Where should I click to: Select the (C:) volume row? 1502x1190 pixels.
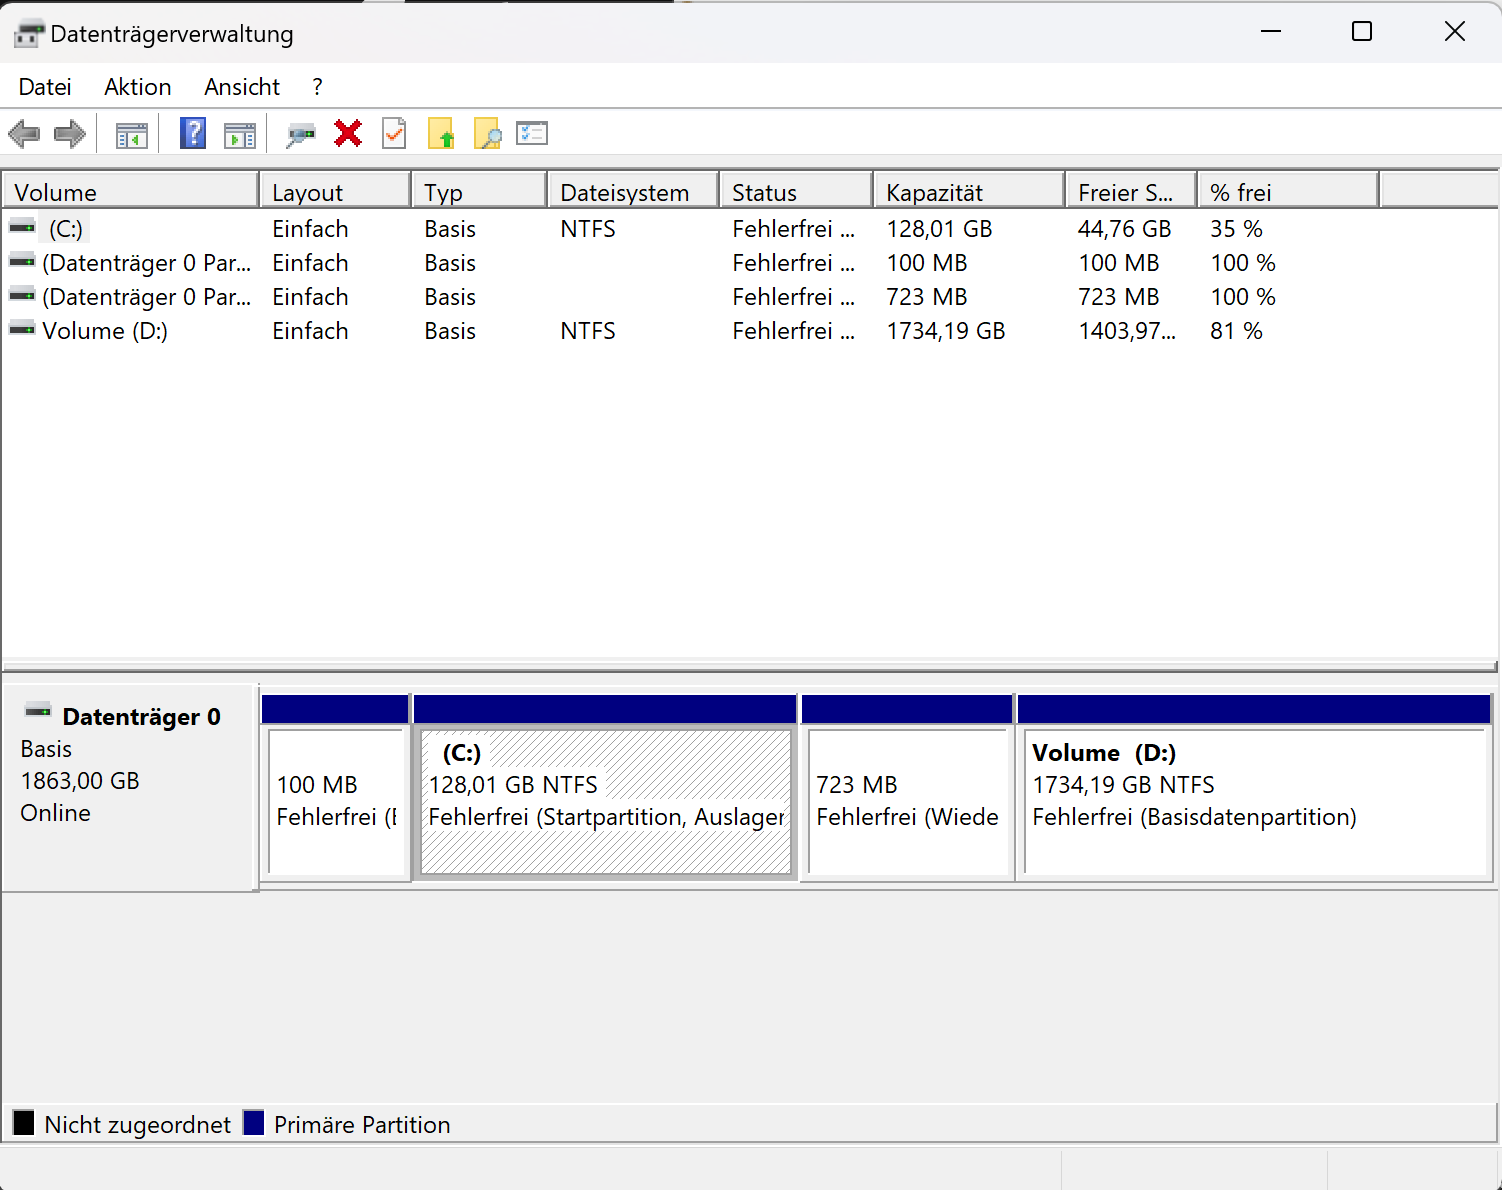[750, 229]
